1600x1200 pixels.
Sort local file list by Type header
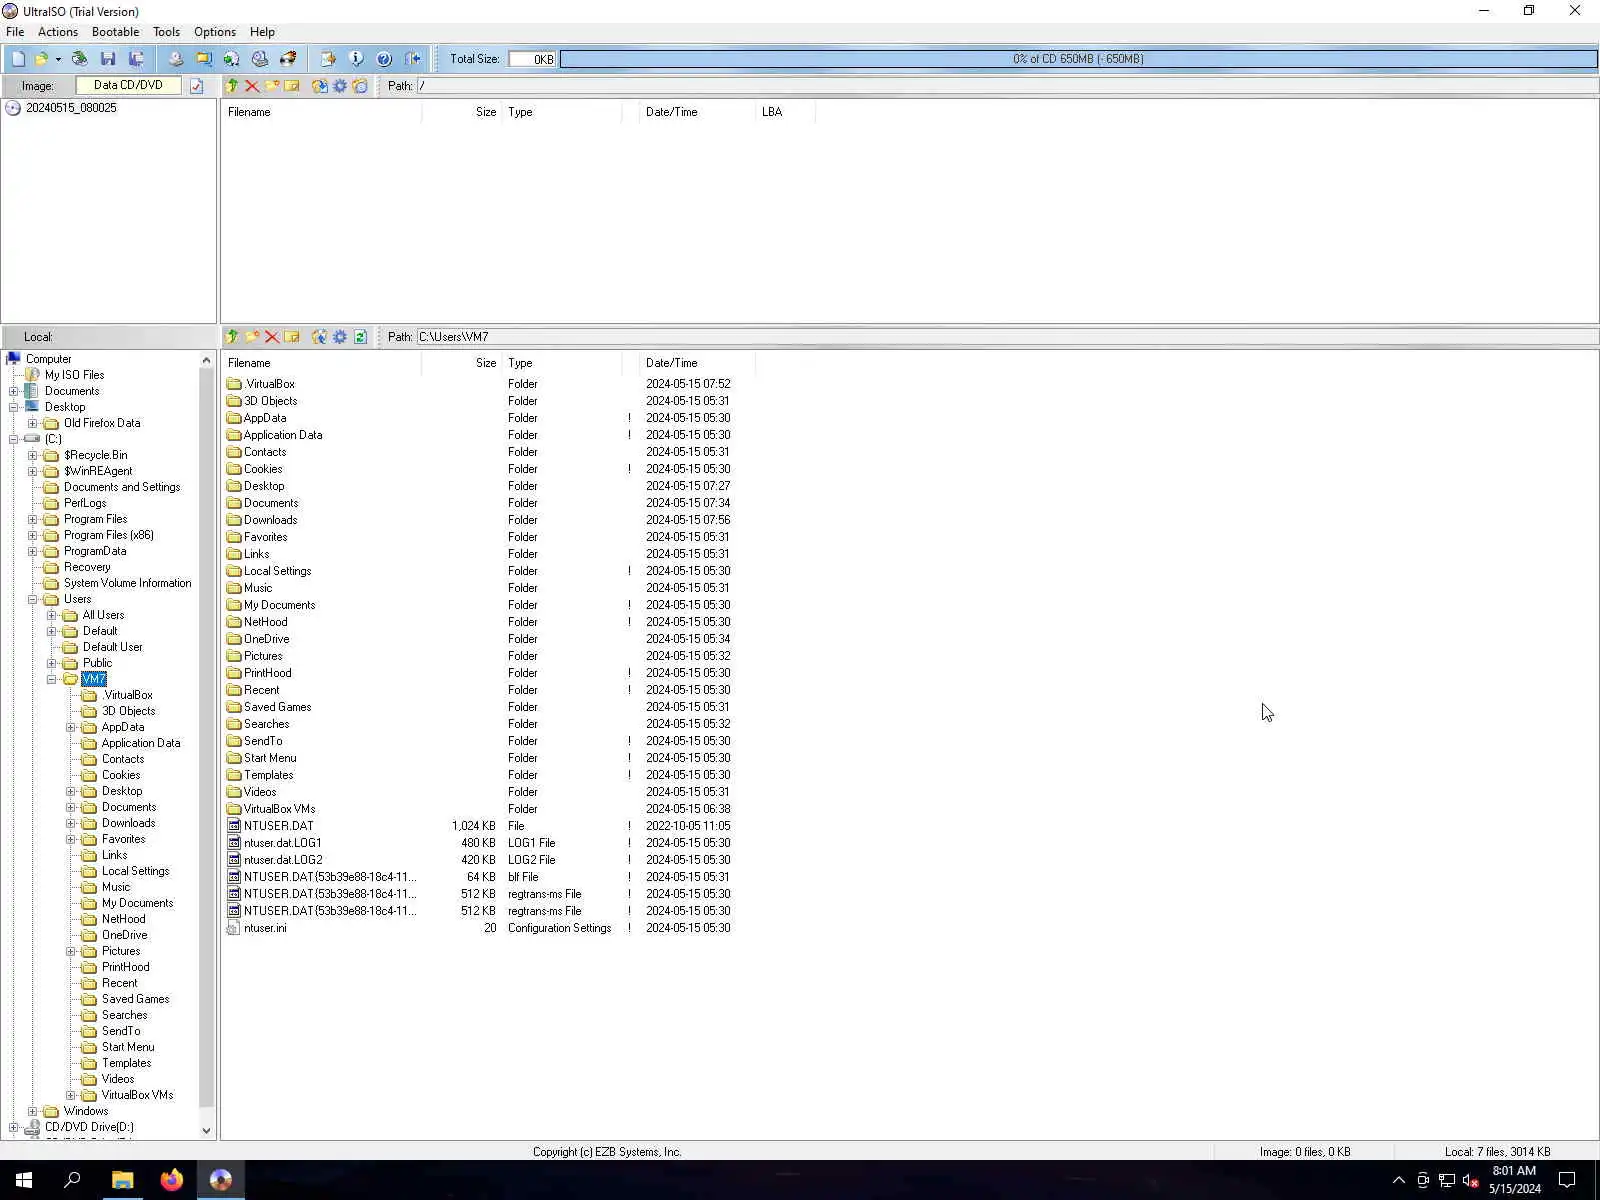coord(561,363)
